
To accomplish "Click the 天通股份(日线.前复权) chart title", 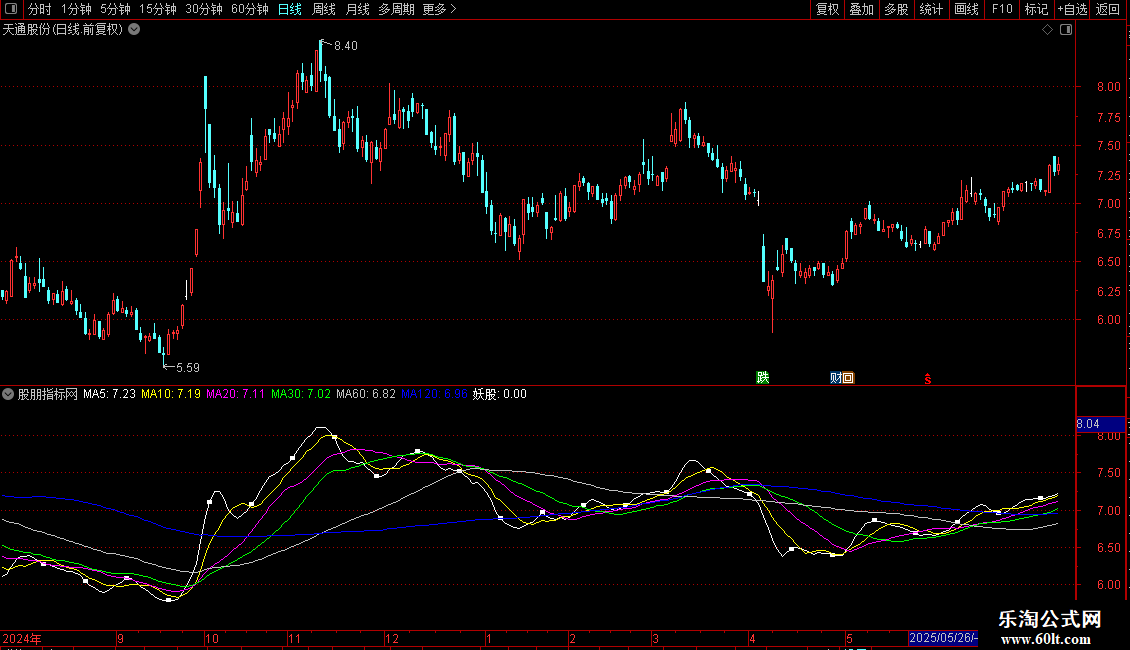I will [x=63, y=30].
